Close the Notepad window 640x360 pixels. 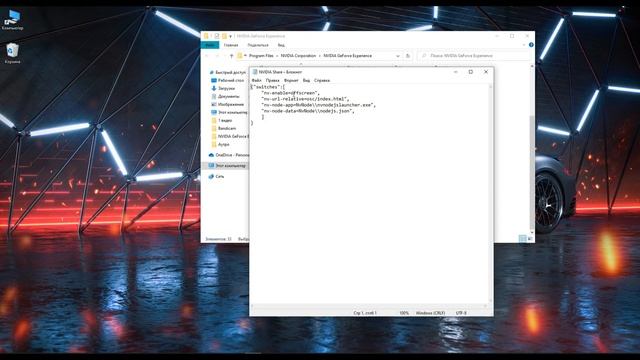(486, 72)
